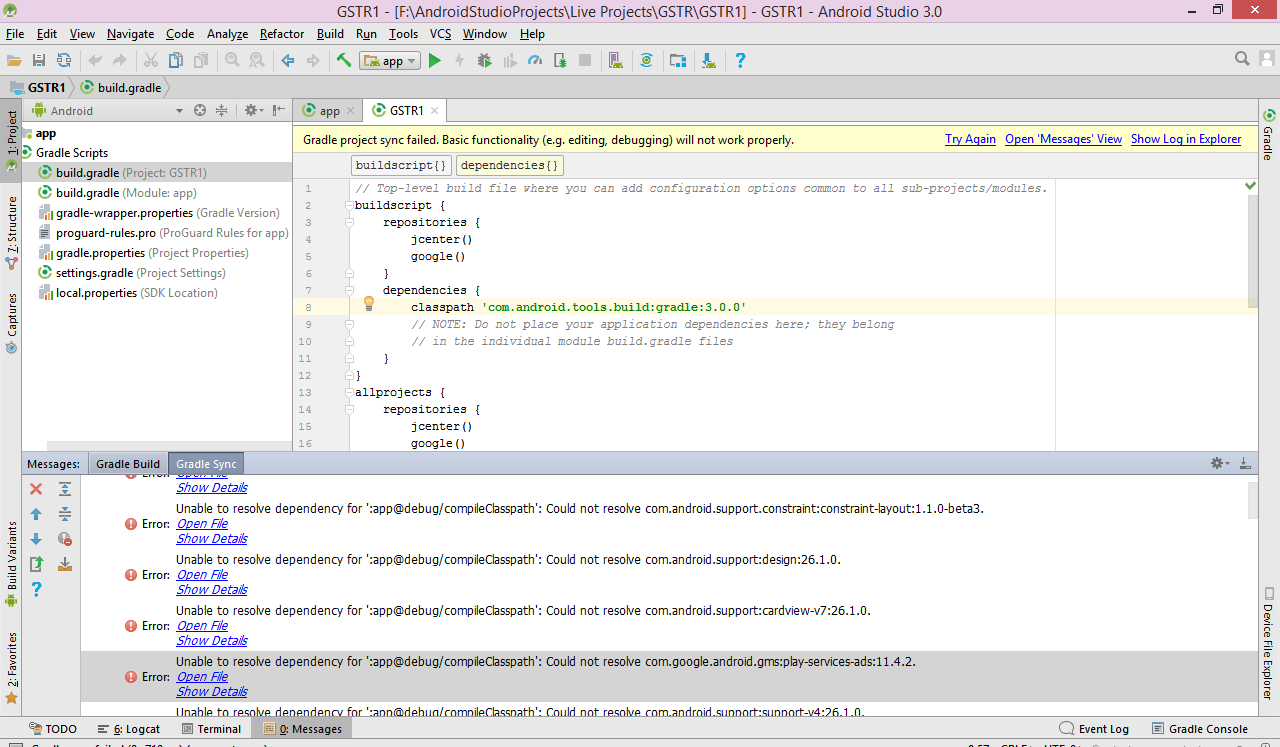Click the scroll from source target icon

pos(200,110)
